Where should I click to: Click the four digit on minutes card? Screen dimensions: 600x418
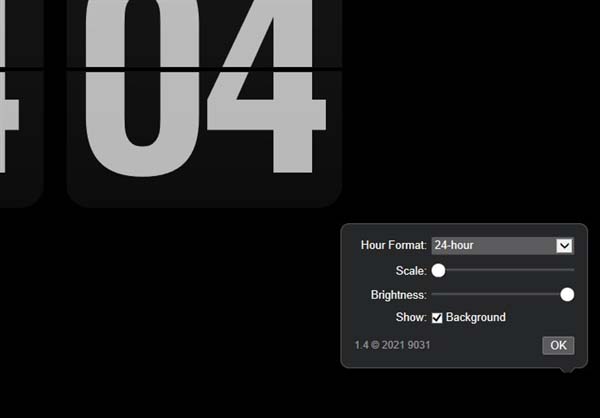point(267,86)
